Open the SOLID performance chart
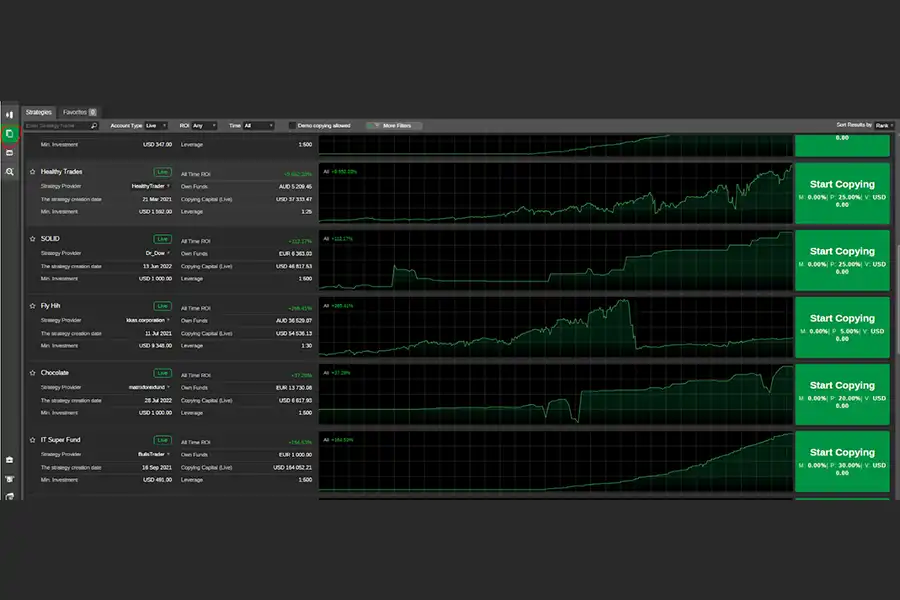This screenshot has height=600, width=900. pos(556,260)
